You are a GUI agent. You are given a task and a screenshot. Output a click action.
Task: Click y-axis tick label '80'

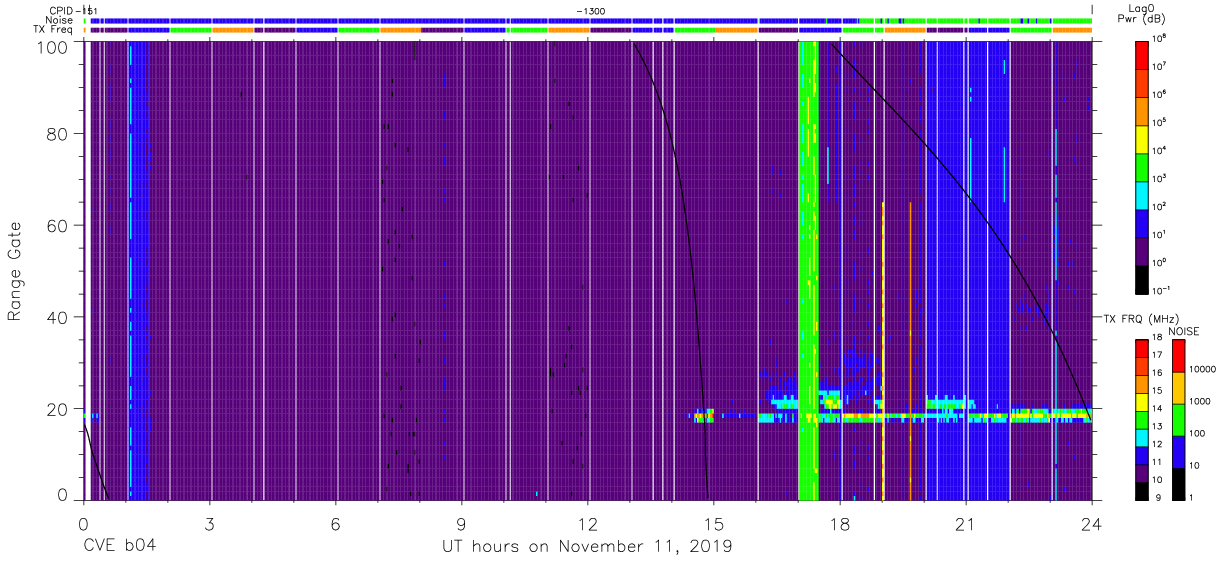pos(58,135)
